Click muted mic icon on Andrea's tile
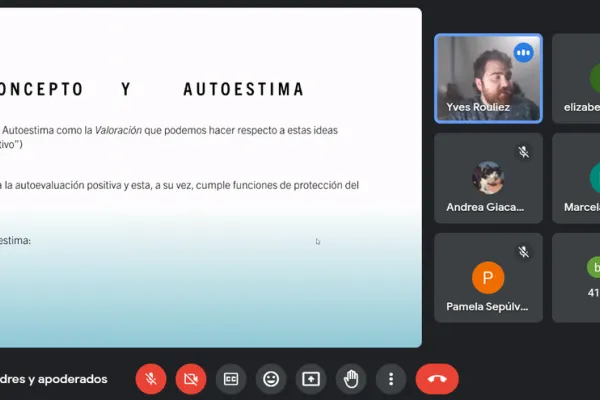The image size is (600, 400). coord(523,152)
